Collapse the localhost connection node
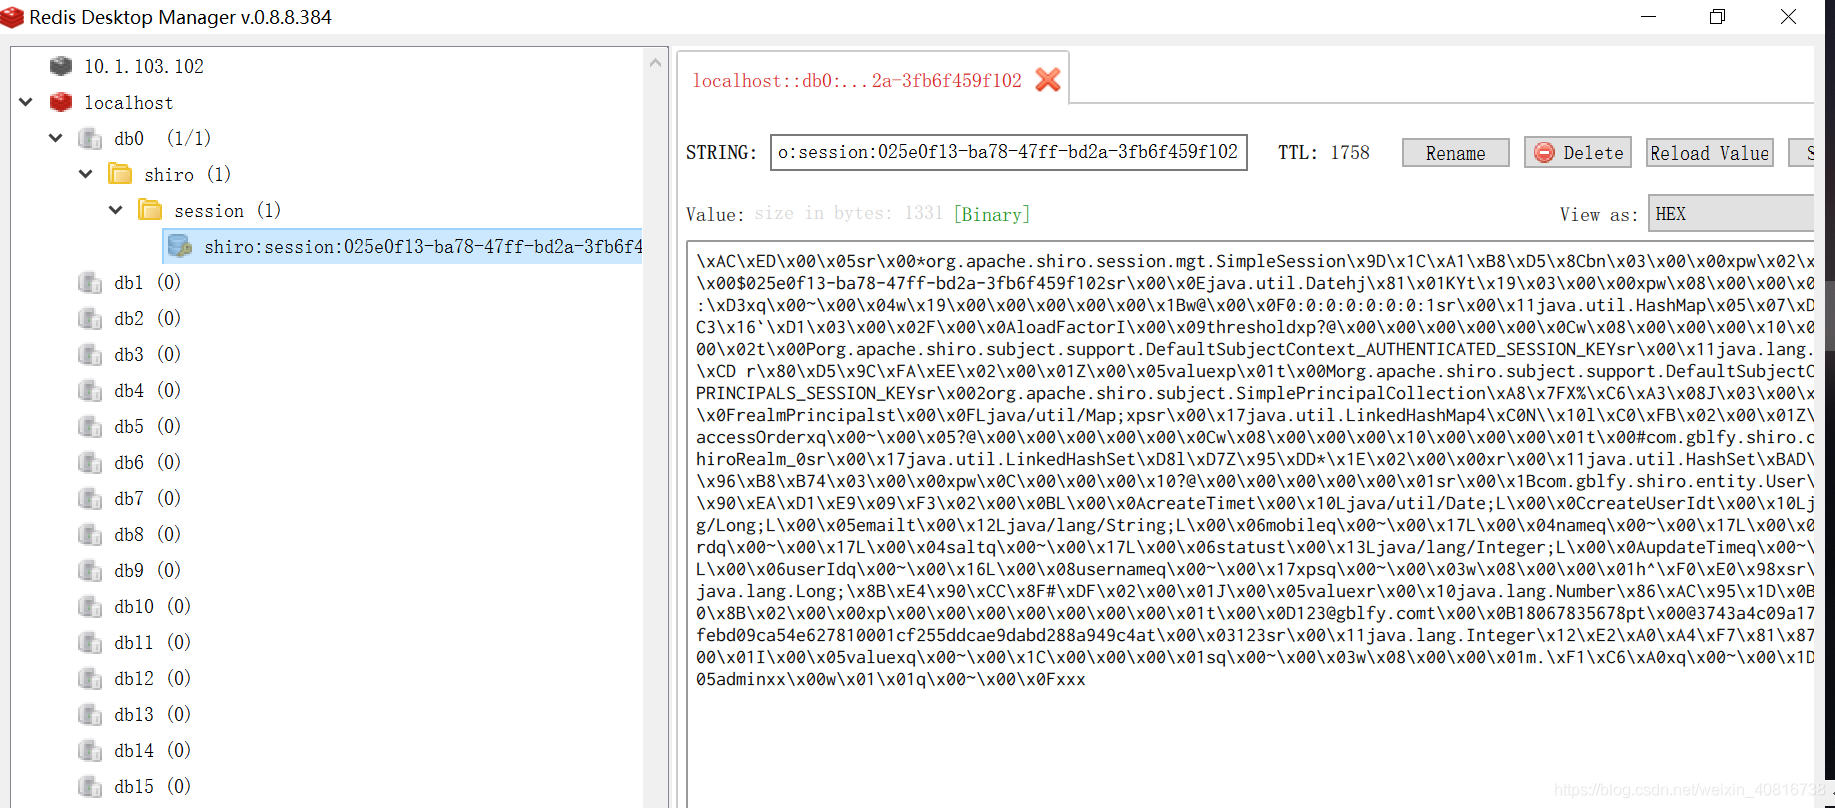Image resolution: width=1835 pixels, height=808 pixels. pyautogui.click(x=26, y=102)
